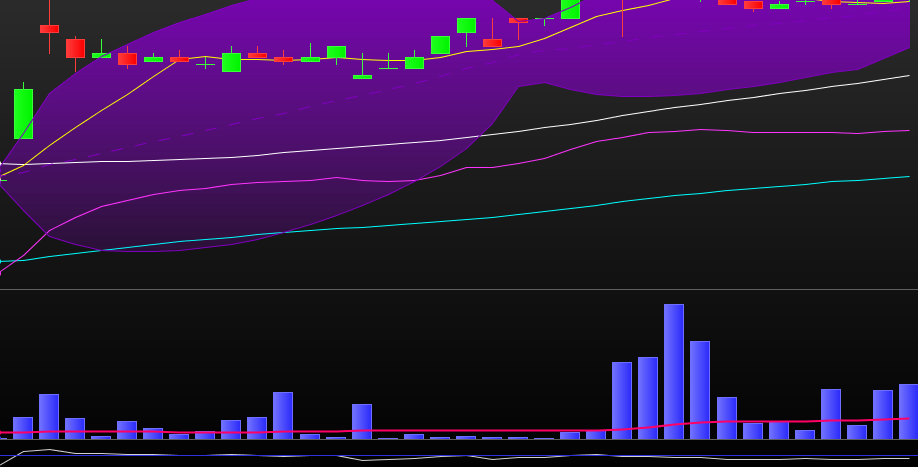Click the tallest green candlestick

pyautogui.click(x=23, y=114)
